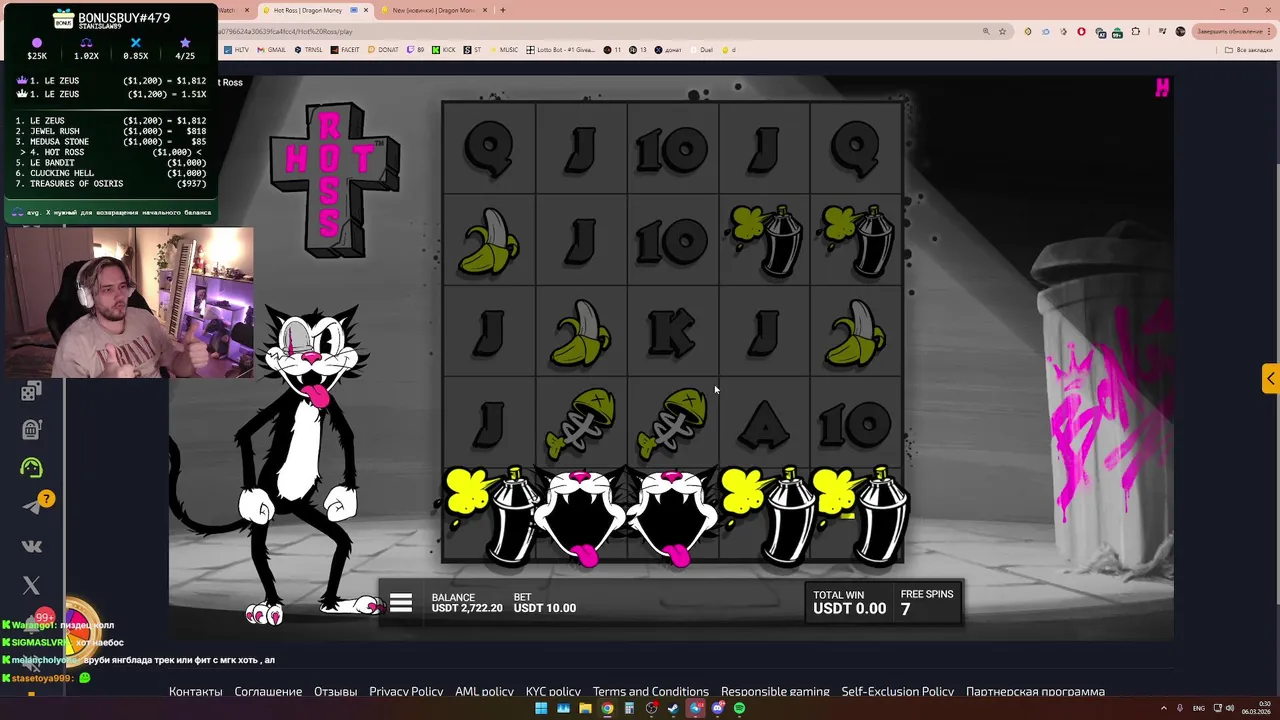Open the Telegram icon in sidebar
Screen dimensions: 1280x720
33,507
